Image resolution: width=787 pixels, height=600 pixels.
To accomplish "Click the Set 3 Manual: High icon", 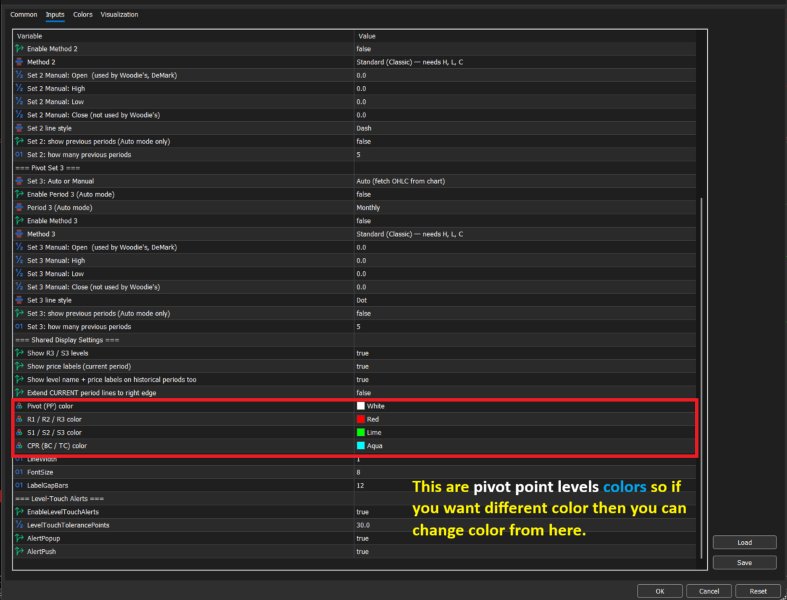I will point(19,260).
